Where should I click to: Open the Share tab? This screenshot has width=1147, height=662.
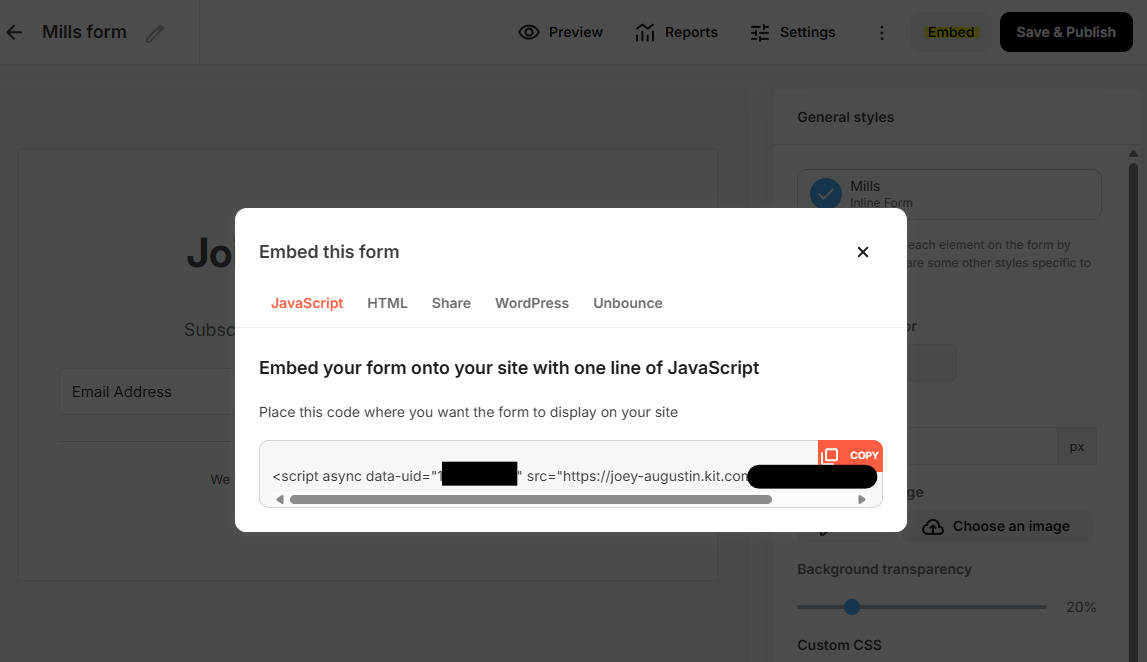[x=451, y=303]
